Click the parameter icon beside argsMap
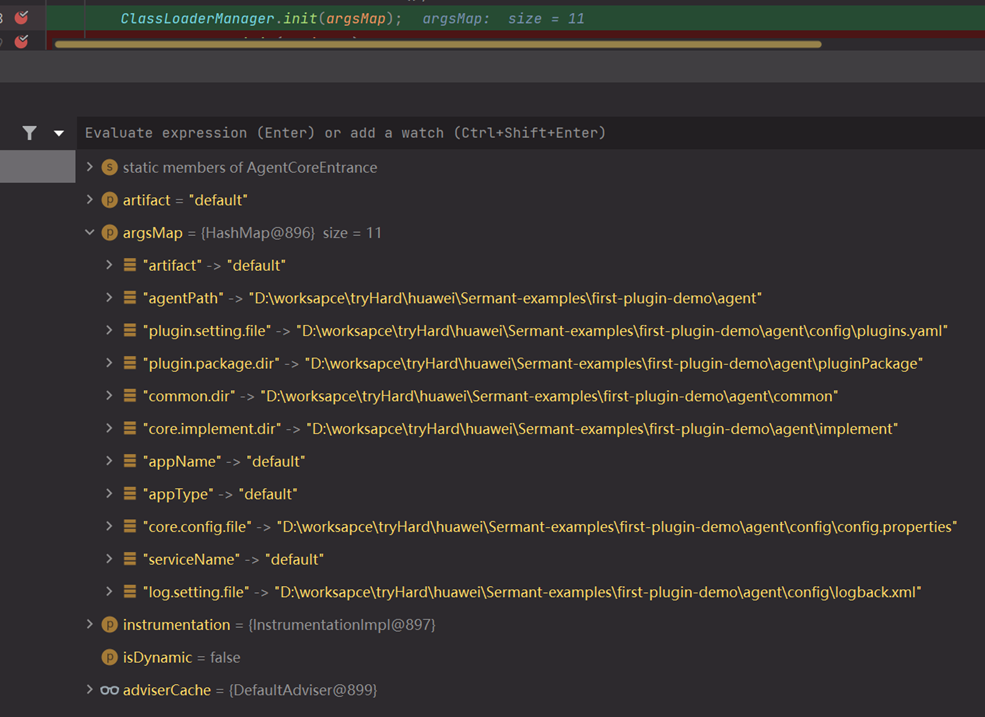The width and height of the screenshot is (985, 717). tap(110, 233)
